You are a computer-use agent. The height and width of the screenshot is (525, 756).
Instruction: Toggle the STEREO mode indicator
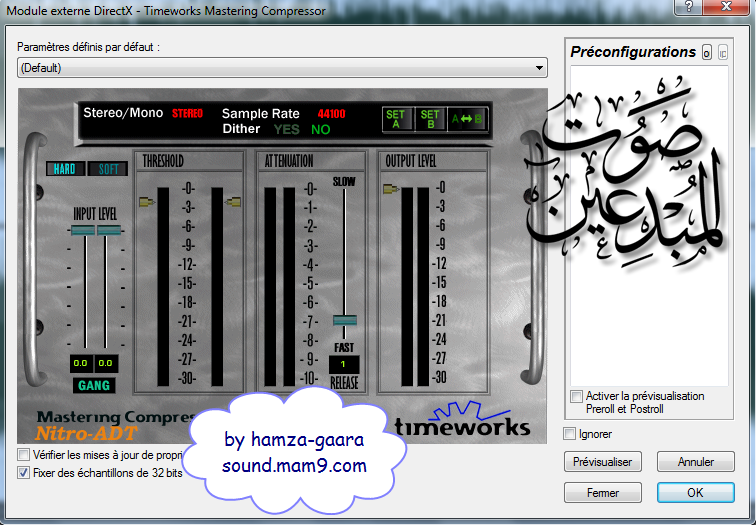pyautogui.click(x=188, y=114)
